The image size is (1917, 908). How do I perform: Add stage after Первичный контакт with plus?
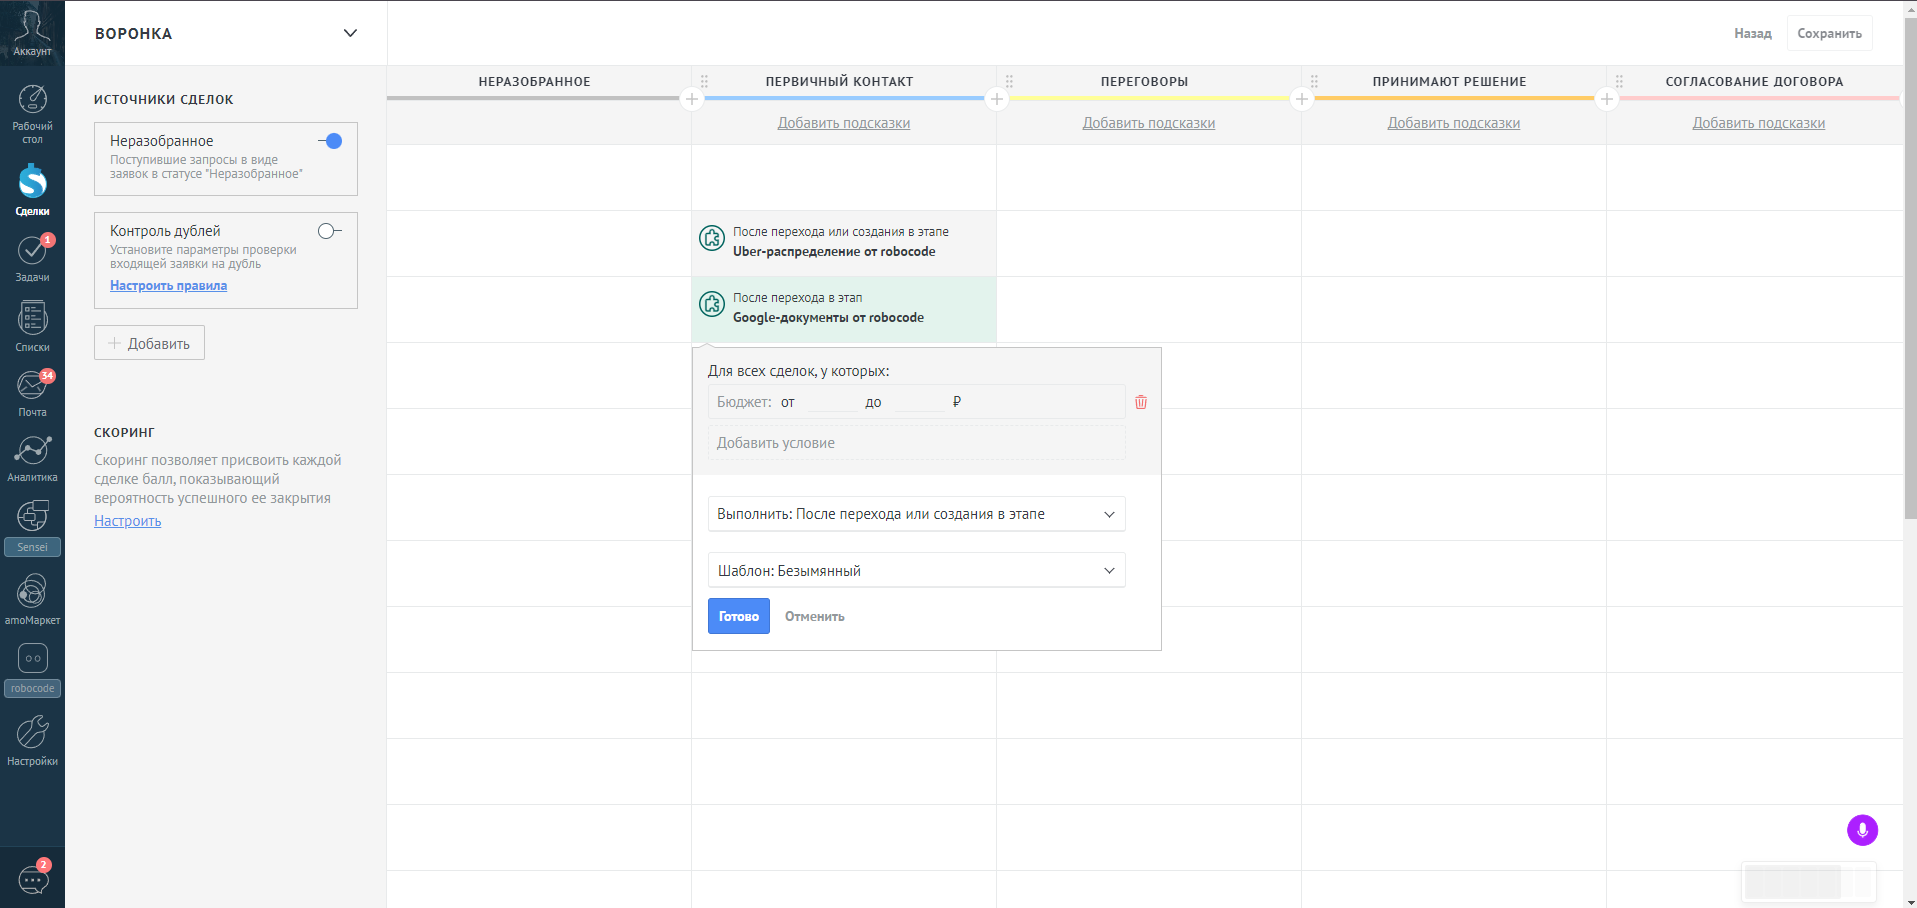click(997, 99)
